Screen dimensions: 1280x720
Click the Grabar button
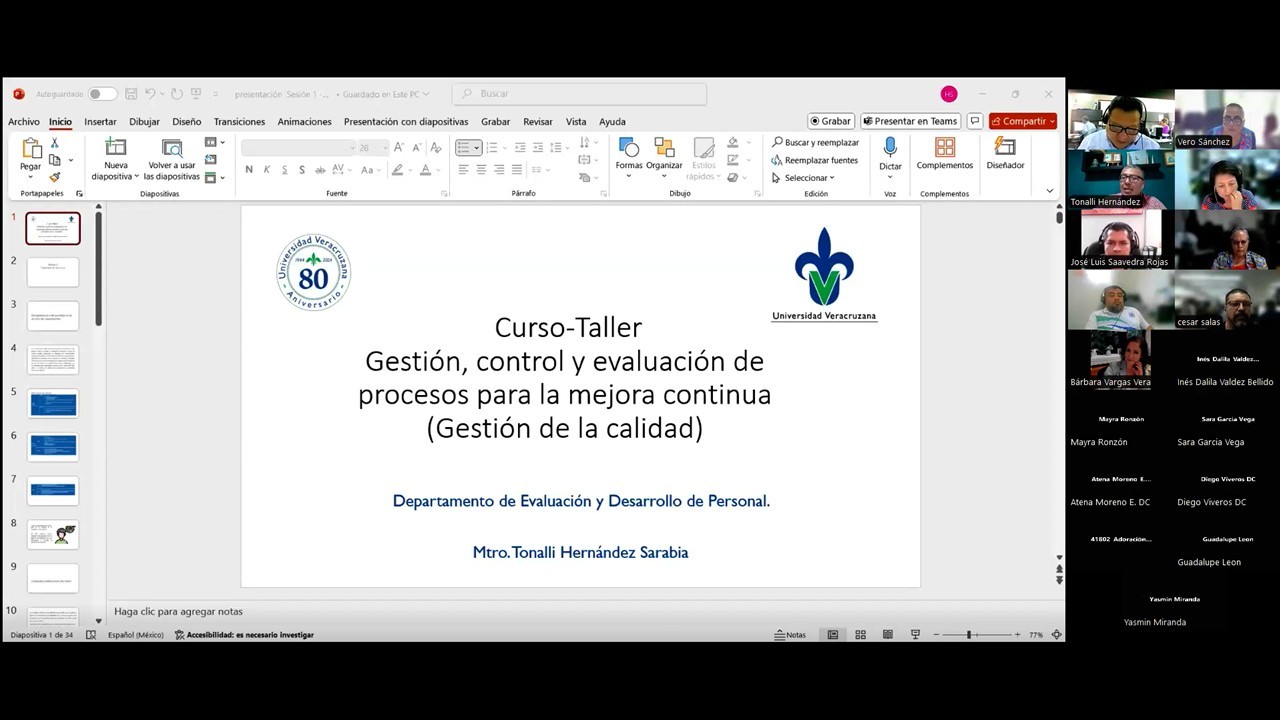click(830, 120)
